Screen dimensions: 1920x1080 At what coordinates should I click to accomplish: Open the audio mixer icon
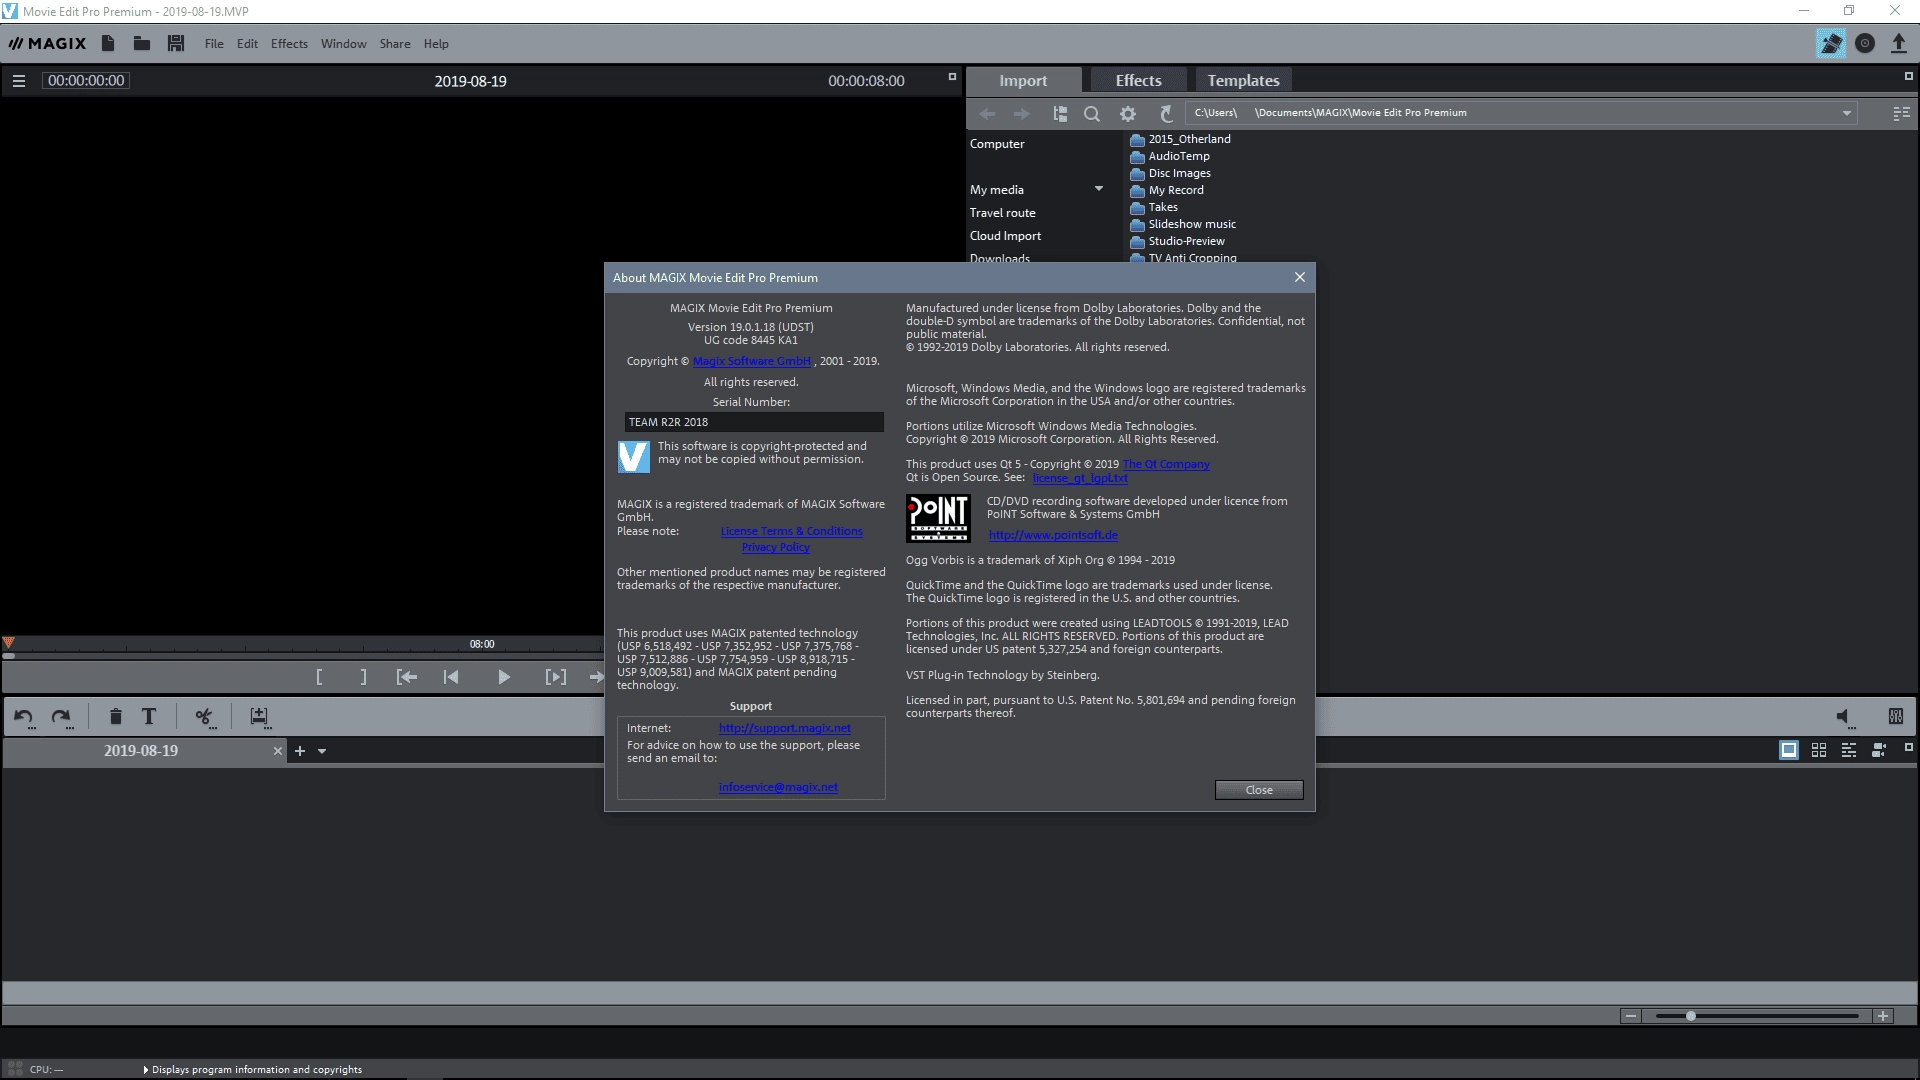1896,716
